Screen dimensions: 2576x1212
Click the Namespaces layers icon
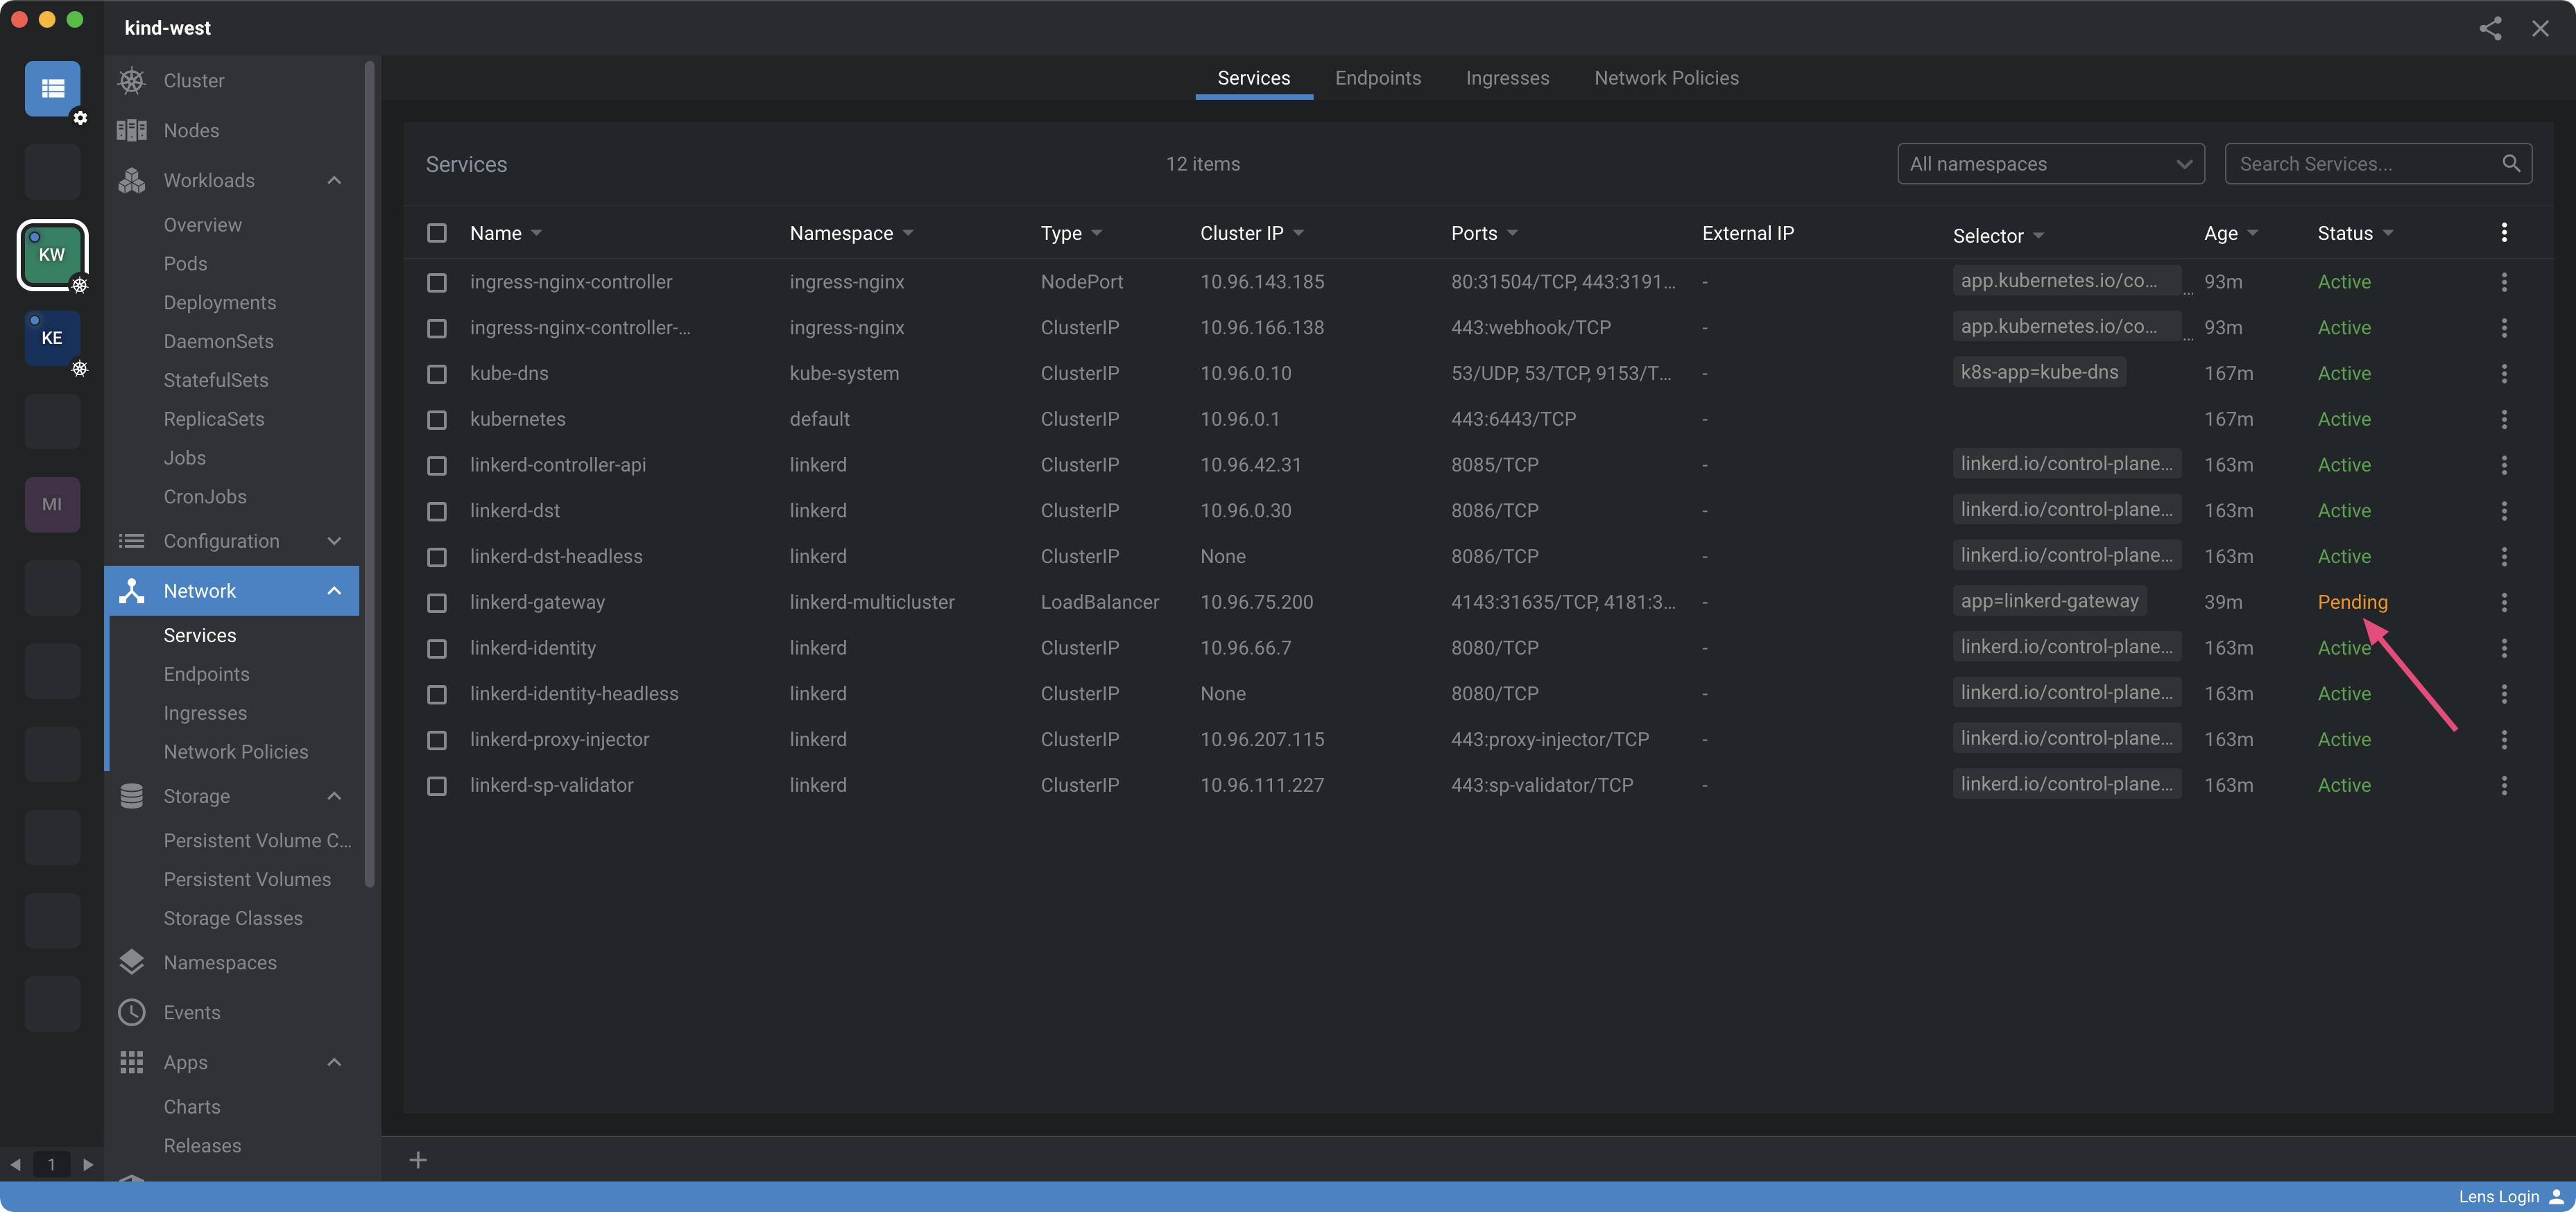[x=131, y=962]
